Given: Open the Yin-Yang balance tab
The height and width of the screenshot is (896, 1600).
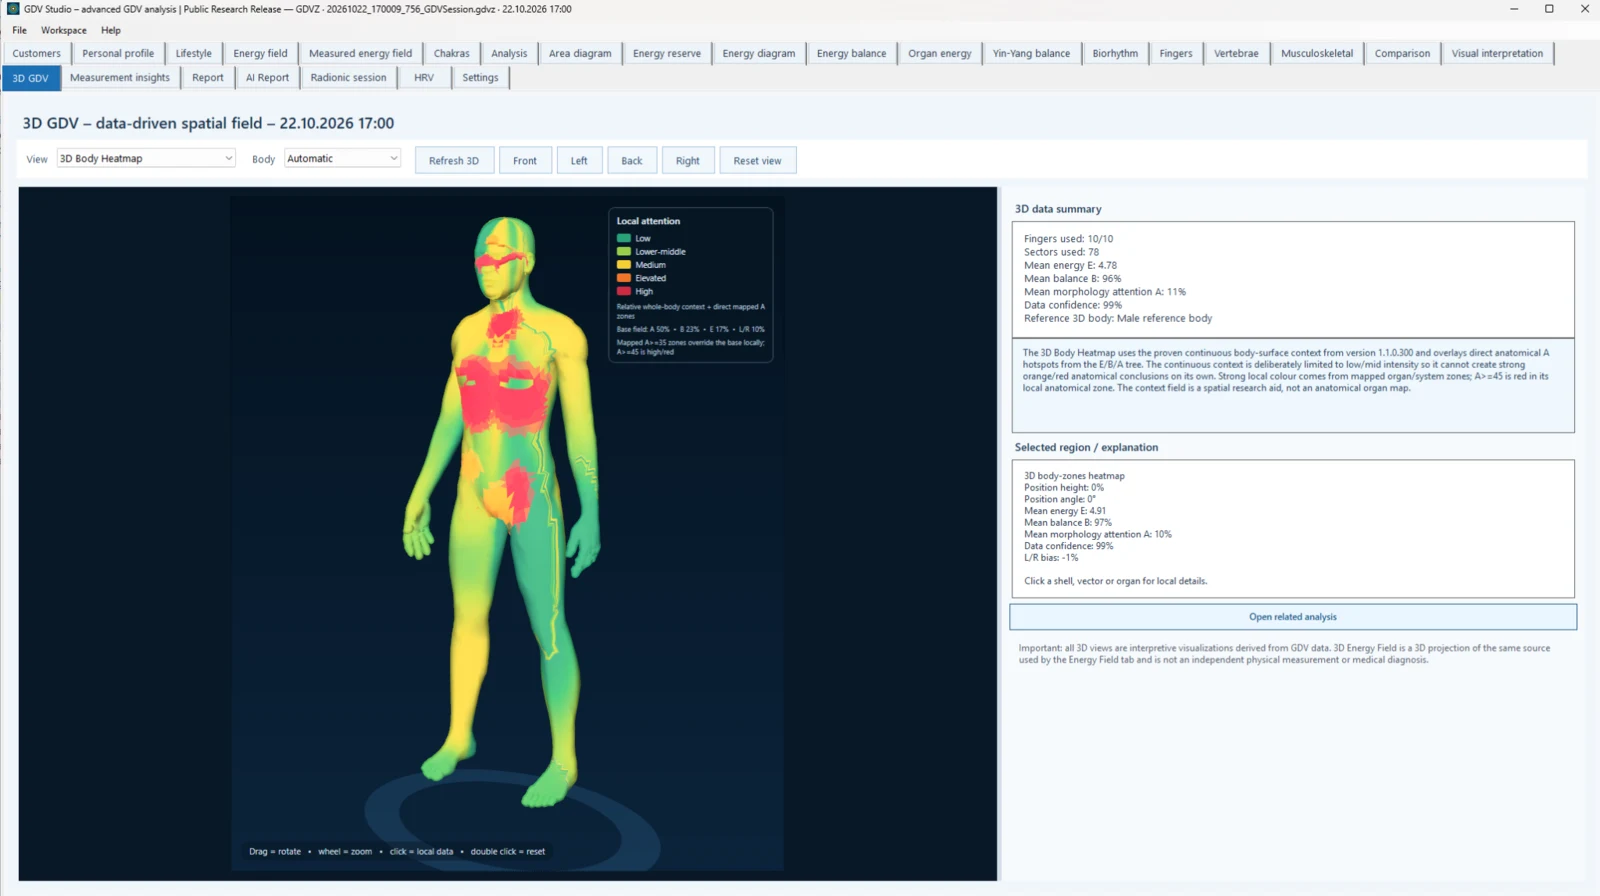Looking at the screenshot, I should click(x=1031, y=53).
